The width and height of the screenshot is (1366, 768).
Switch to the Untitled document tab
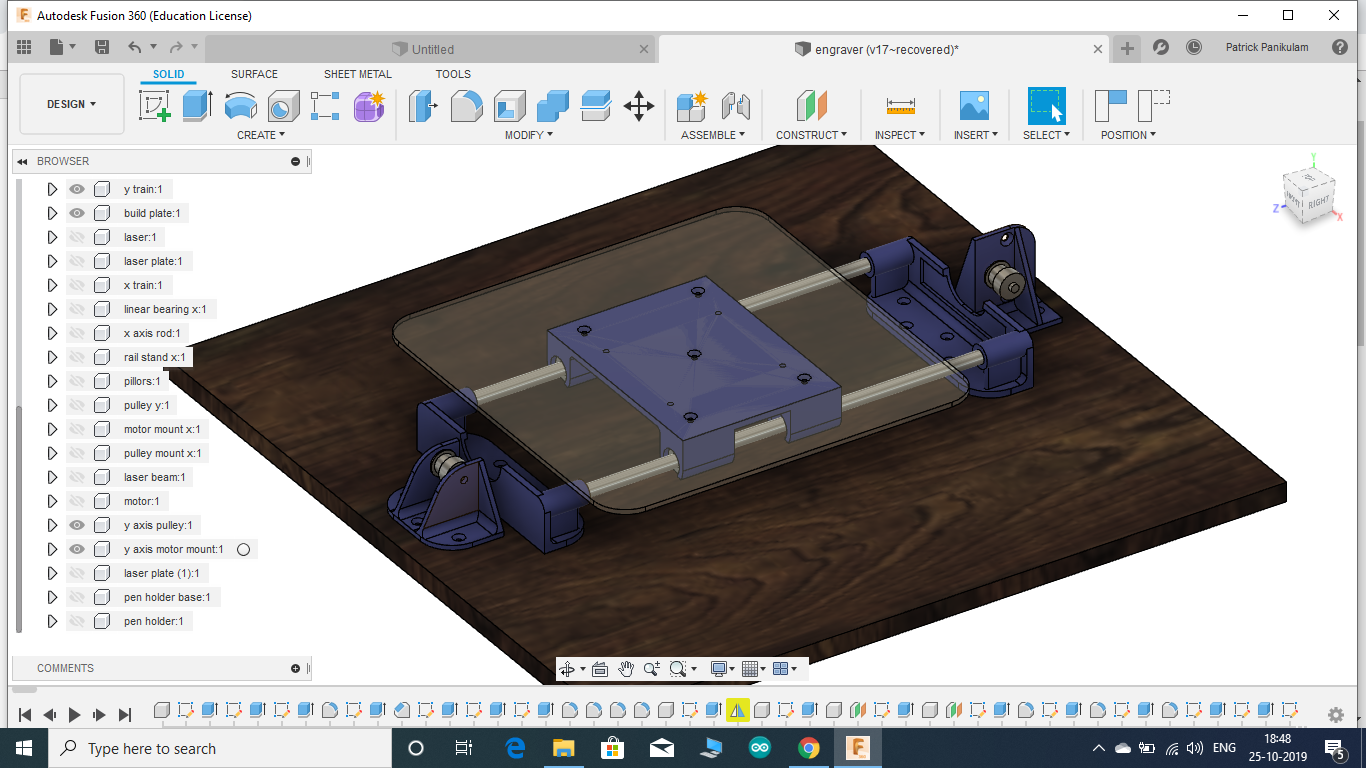click(432, 49)
